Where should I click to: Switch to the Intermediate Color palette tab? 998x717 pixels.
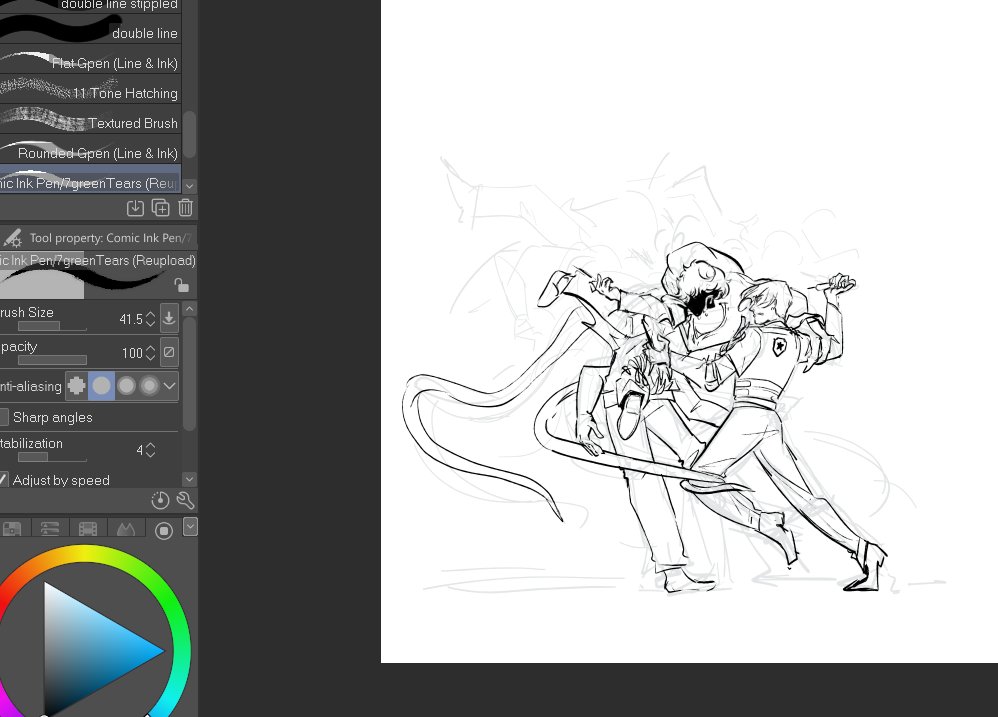click(125, 529)
